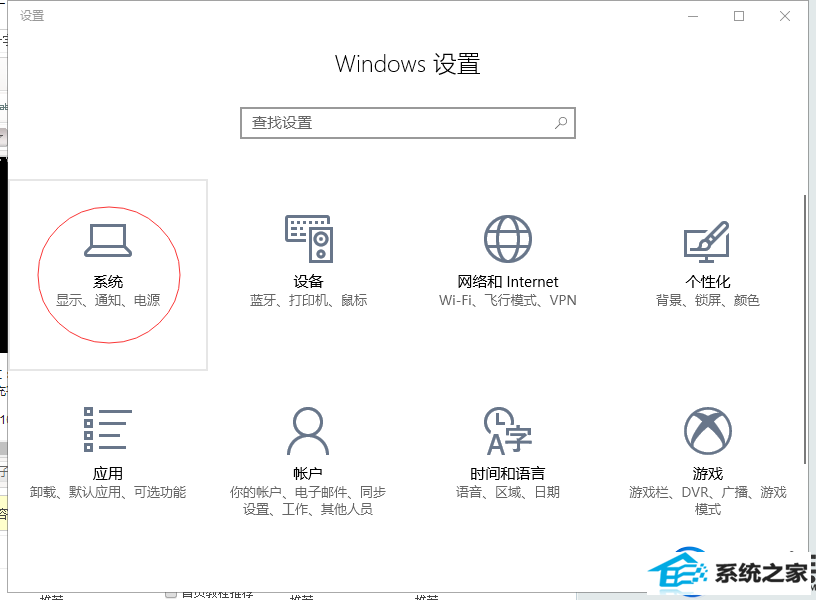This screenshot has width=816, height=600.
Task: Click the 帐户 category title
Action: tap(308, 474)
